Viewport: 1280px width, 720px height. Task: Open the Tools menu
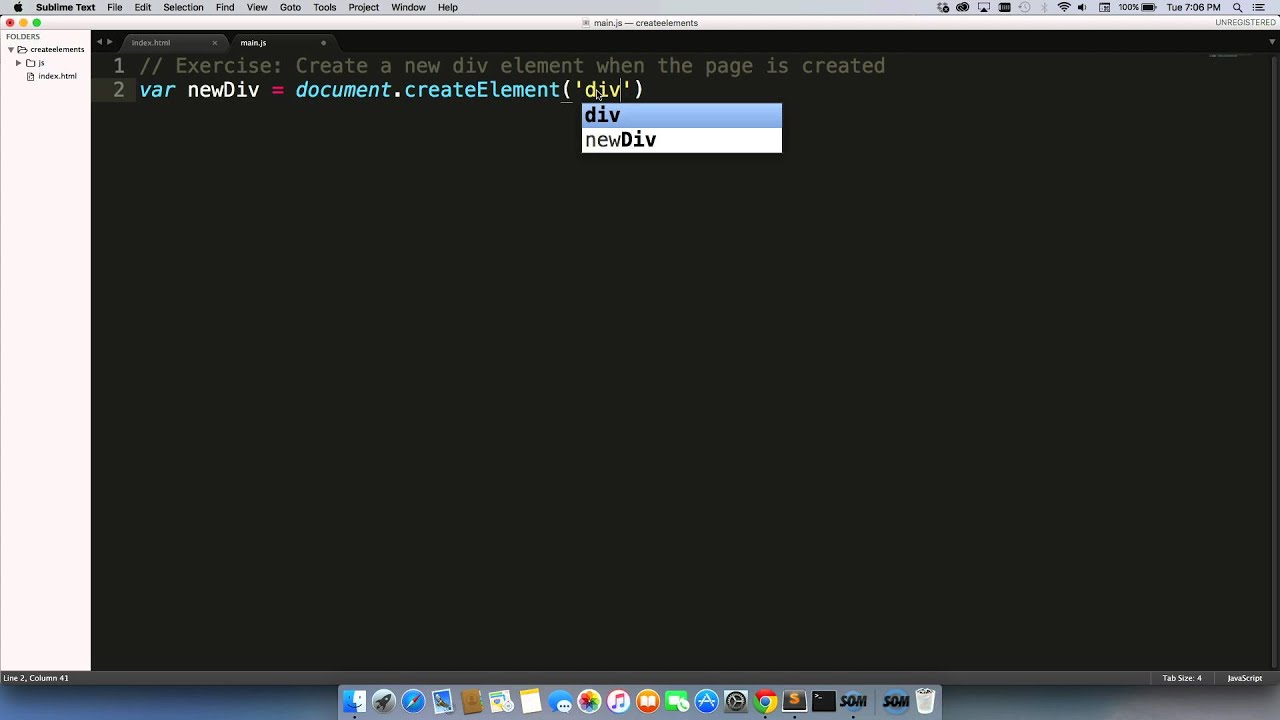pos(324,7)
